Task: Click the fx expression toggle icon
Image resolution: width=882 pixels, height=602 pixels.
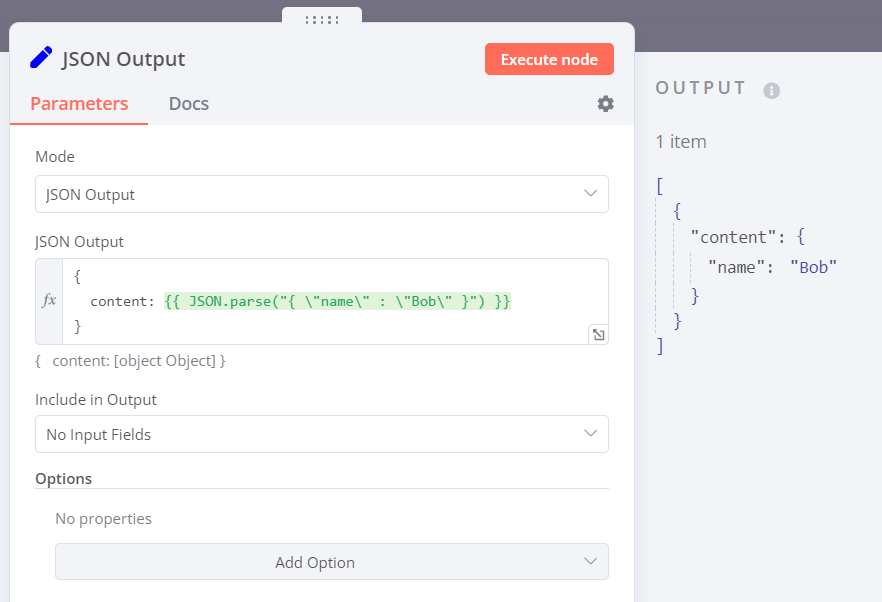Action: point(50,300)
